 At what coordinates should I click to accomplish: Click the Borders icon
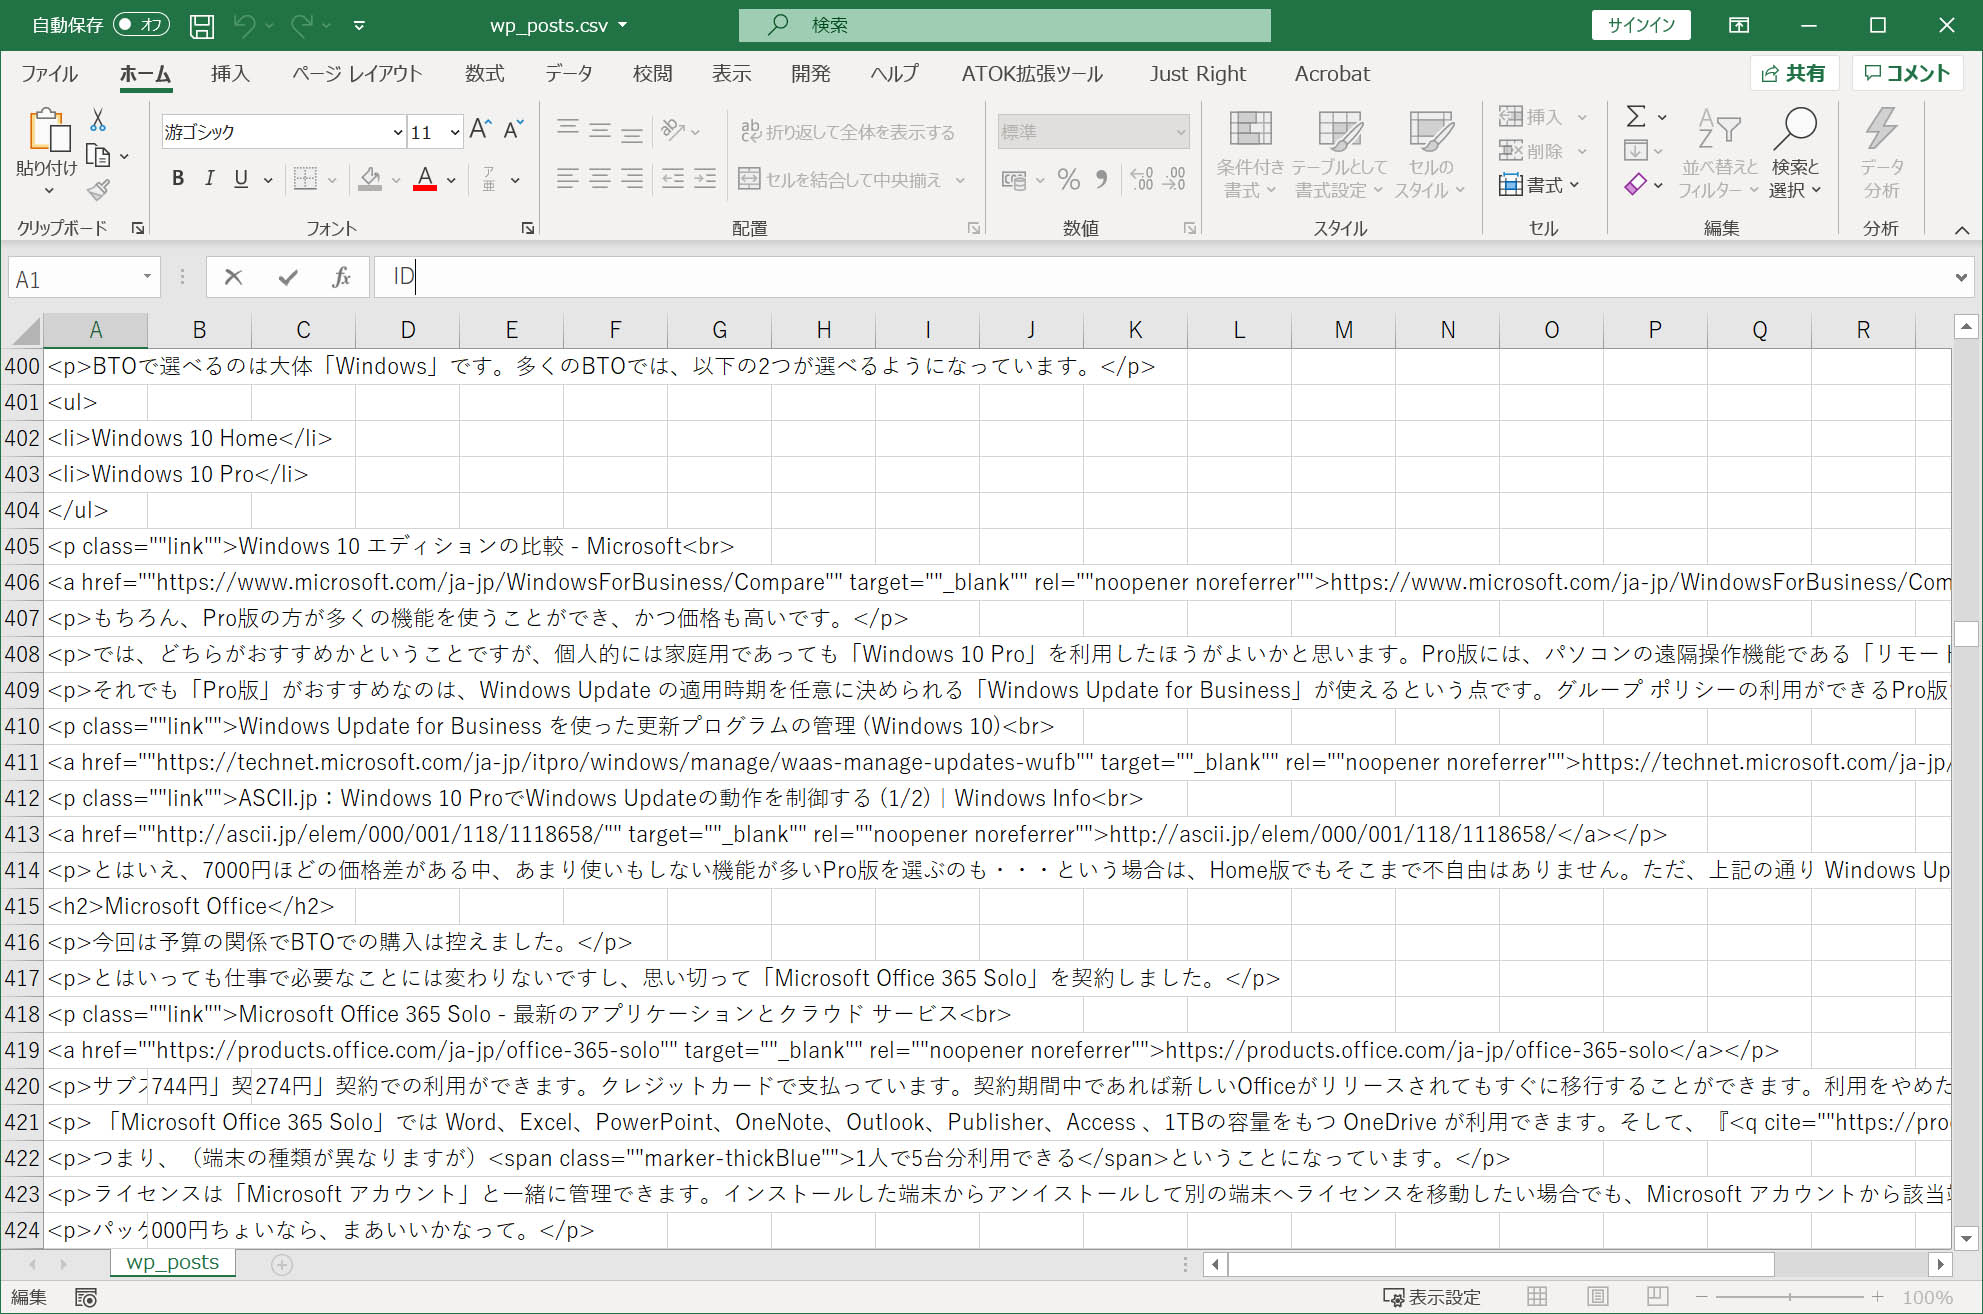tap(305, 179)
